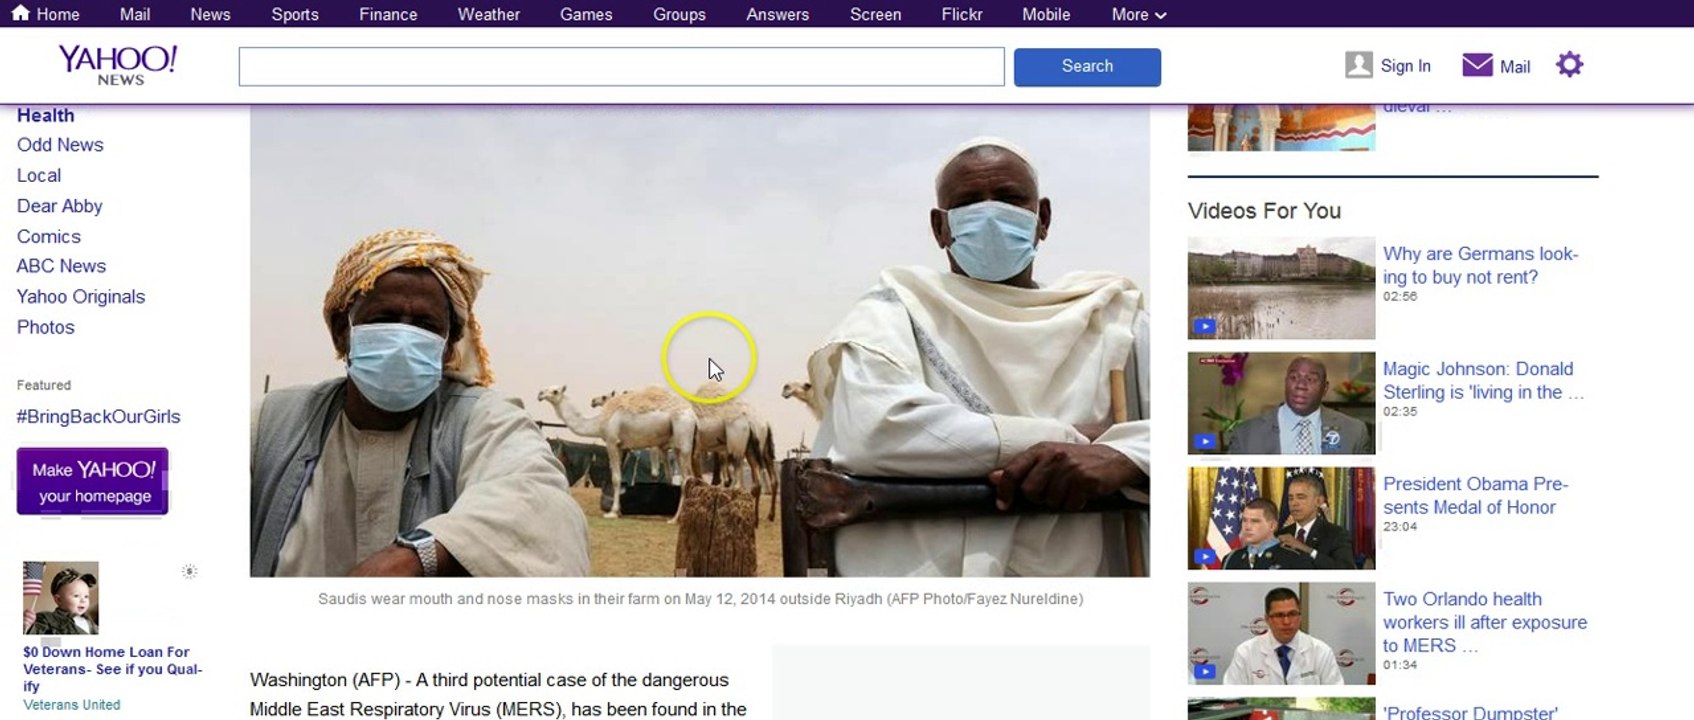
Task: Click the ad choices icon above veterans ad
Action: (189, 571)
